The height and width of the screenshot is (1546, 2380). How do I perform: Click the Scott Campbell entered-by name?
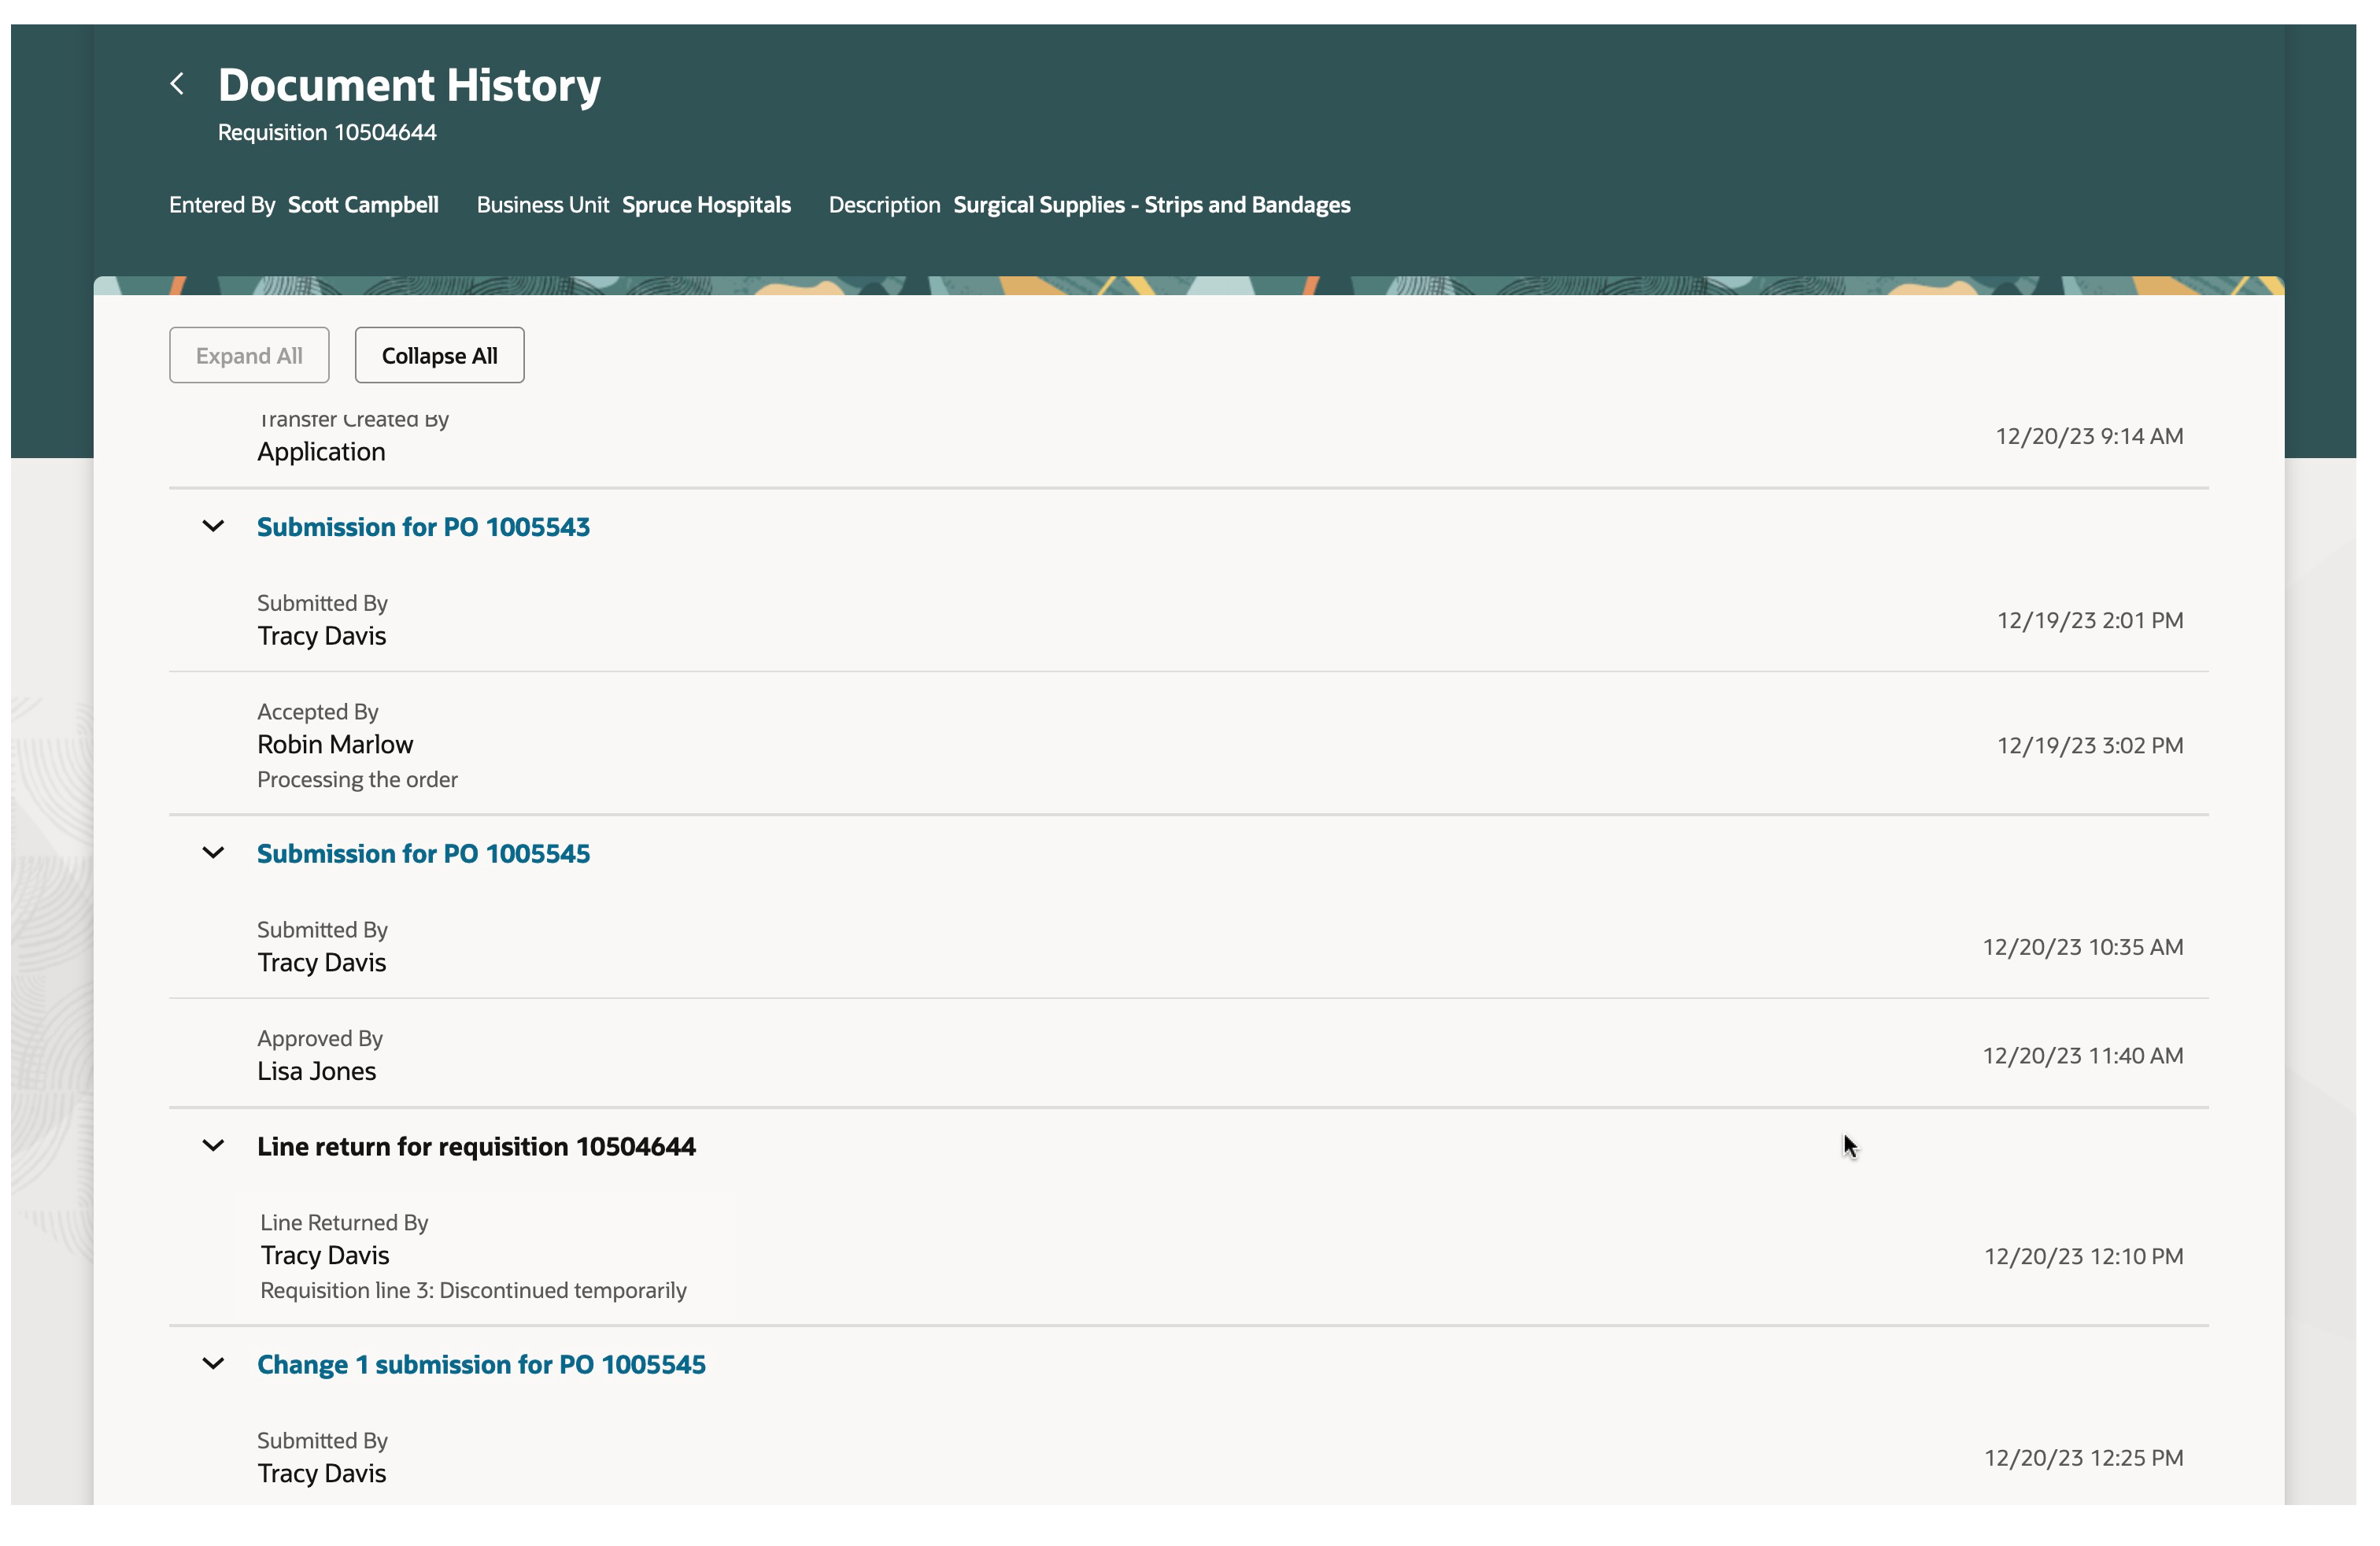(363, 205)
